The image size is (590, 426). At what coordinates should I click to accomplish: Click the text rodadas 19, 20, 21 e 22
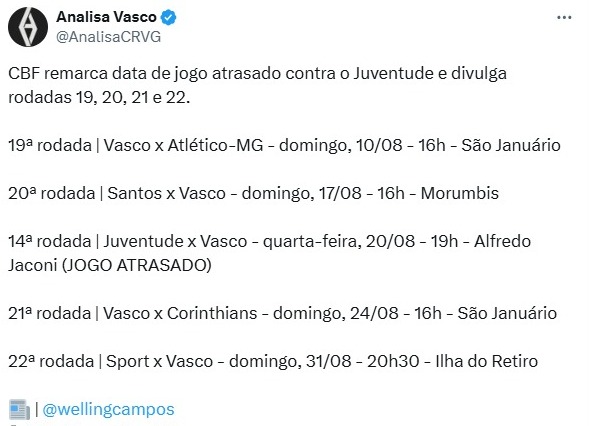click(x=99, y=97)
